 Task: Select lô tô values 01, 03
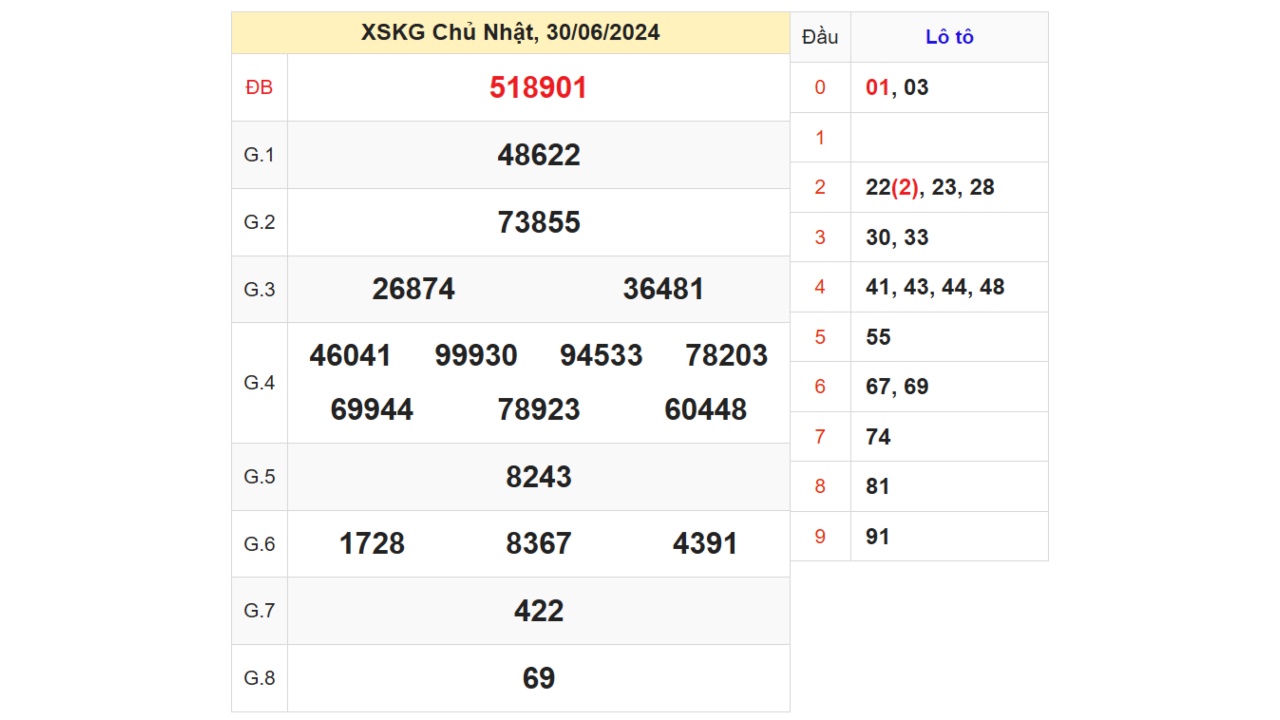click(897, 87)
